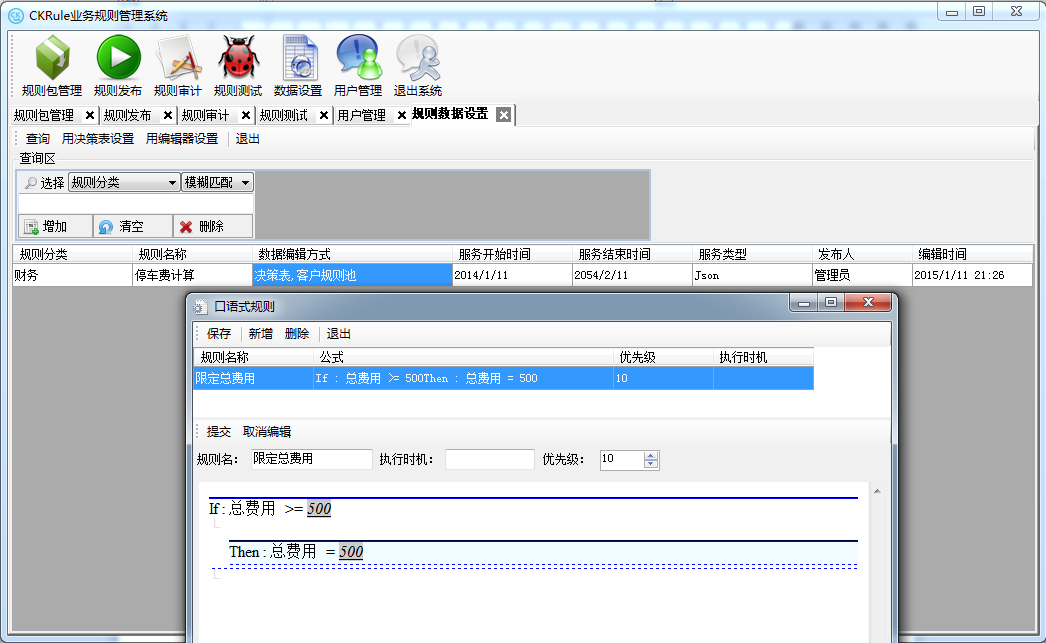Switch to 用户管理 tab
The width and height of the screenshot is (1046, 643).
pyautogui.click(x=362, y=115)
